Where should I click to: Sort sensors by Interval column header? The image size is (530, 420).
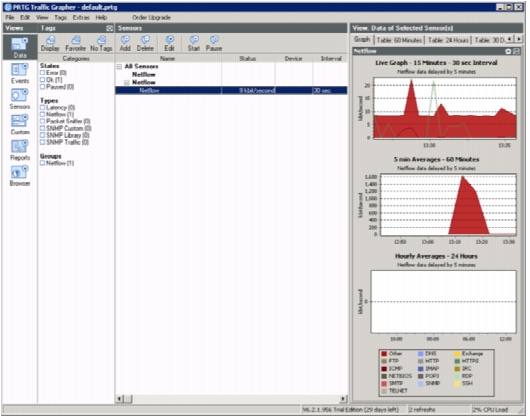pyautogui.click(x=331, y=58)
